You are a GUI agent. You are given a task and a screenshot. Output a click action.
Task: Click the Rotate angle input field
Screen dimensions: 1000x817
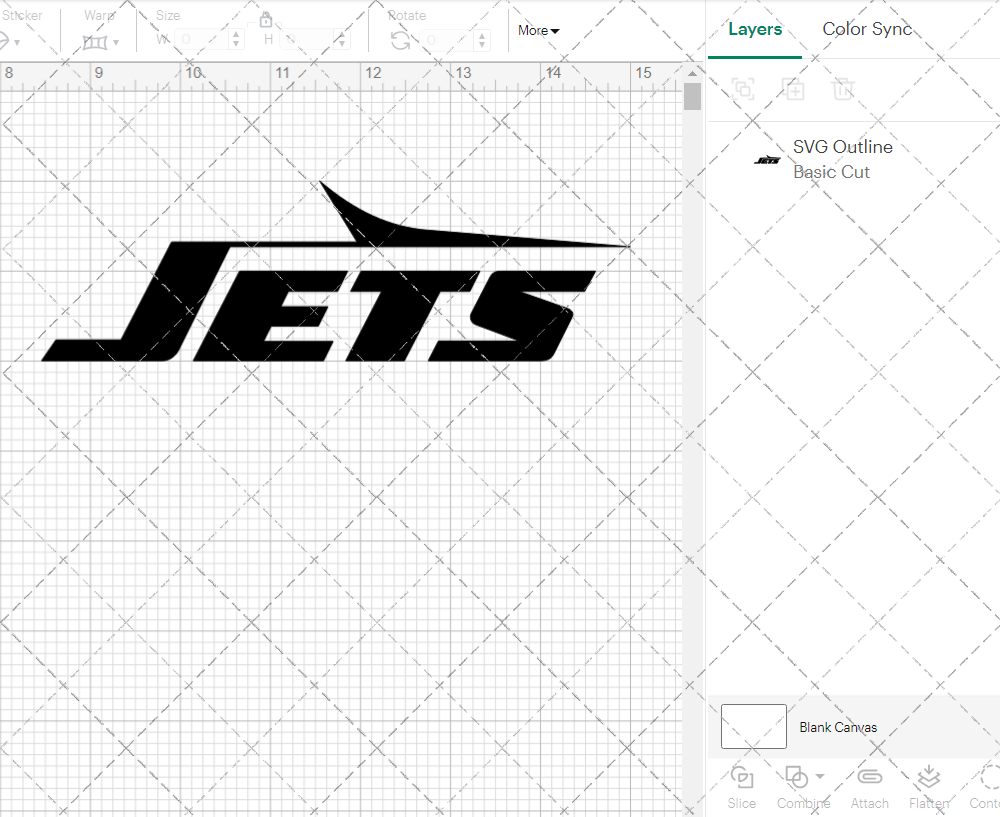tap(447, 40)
